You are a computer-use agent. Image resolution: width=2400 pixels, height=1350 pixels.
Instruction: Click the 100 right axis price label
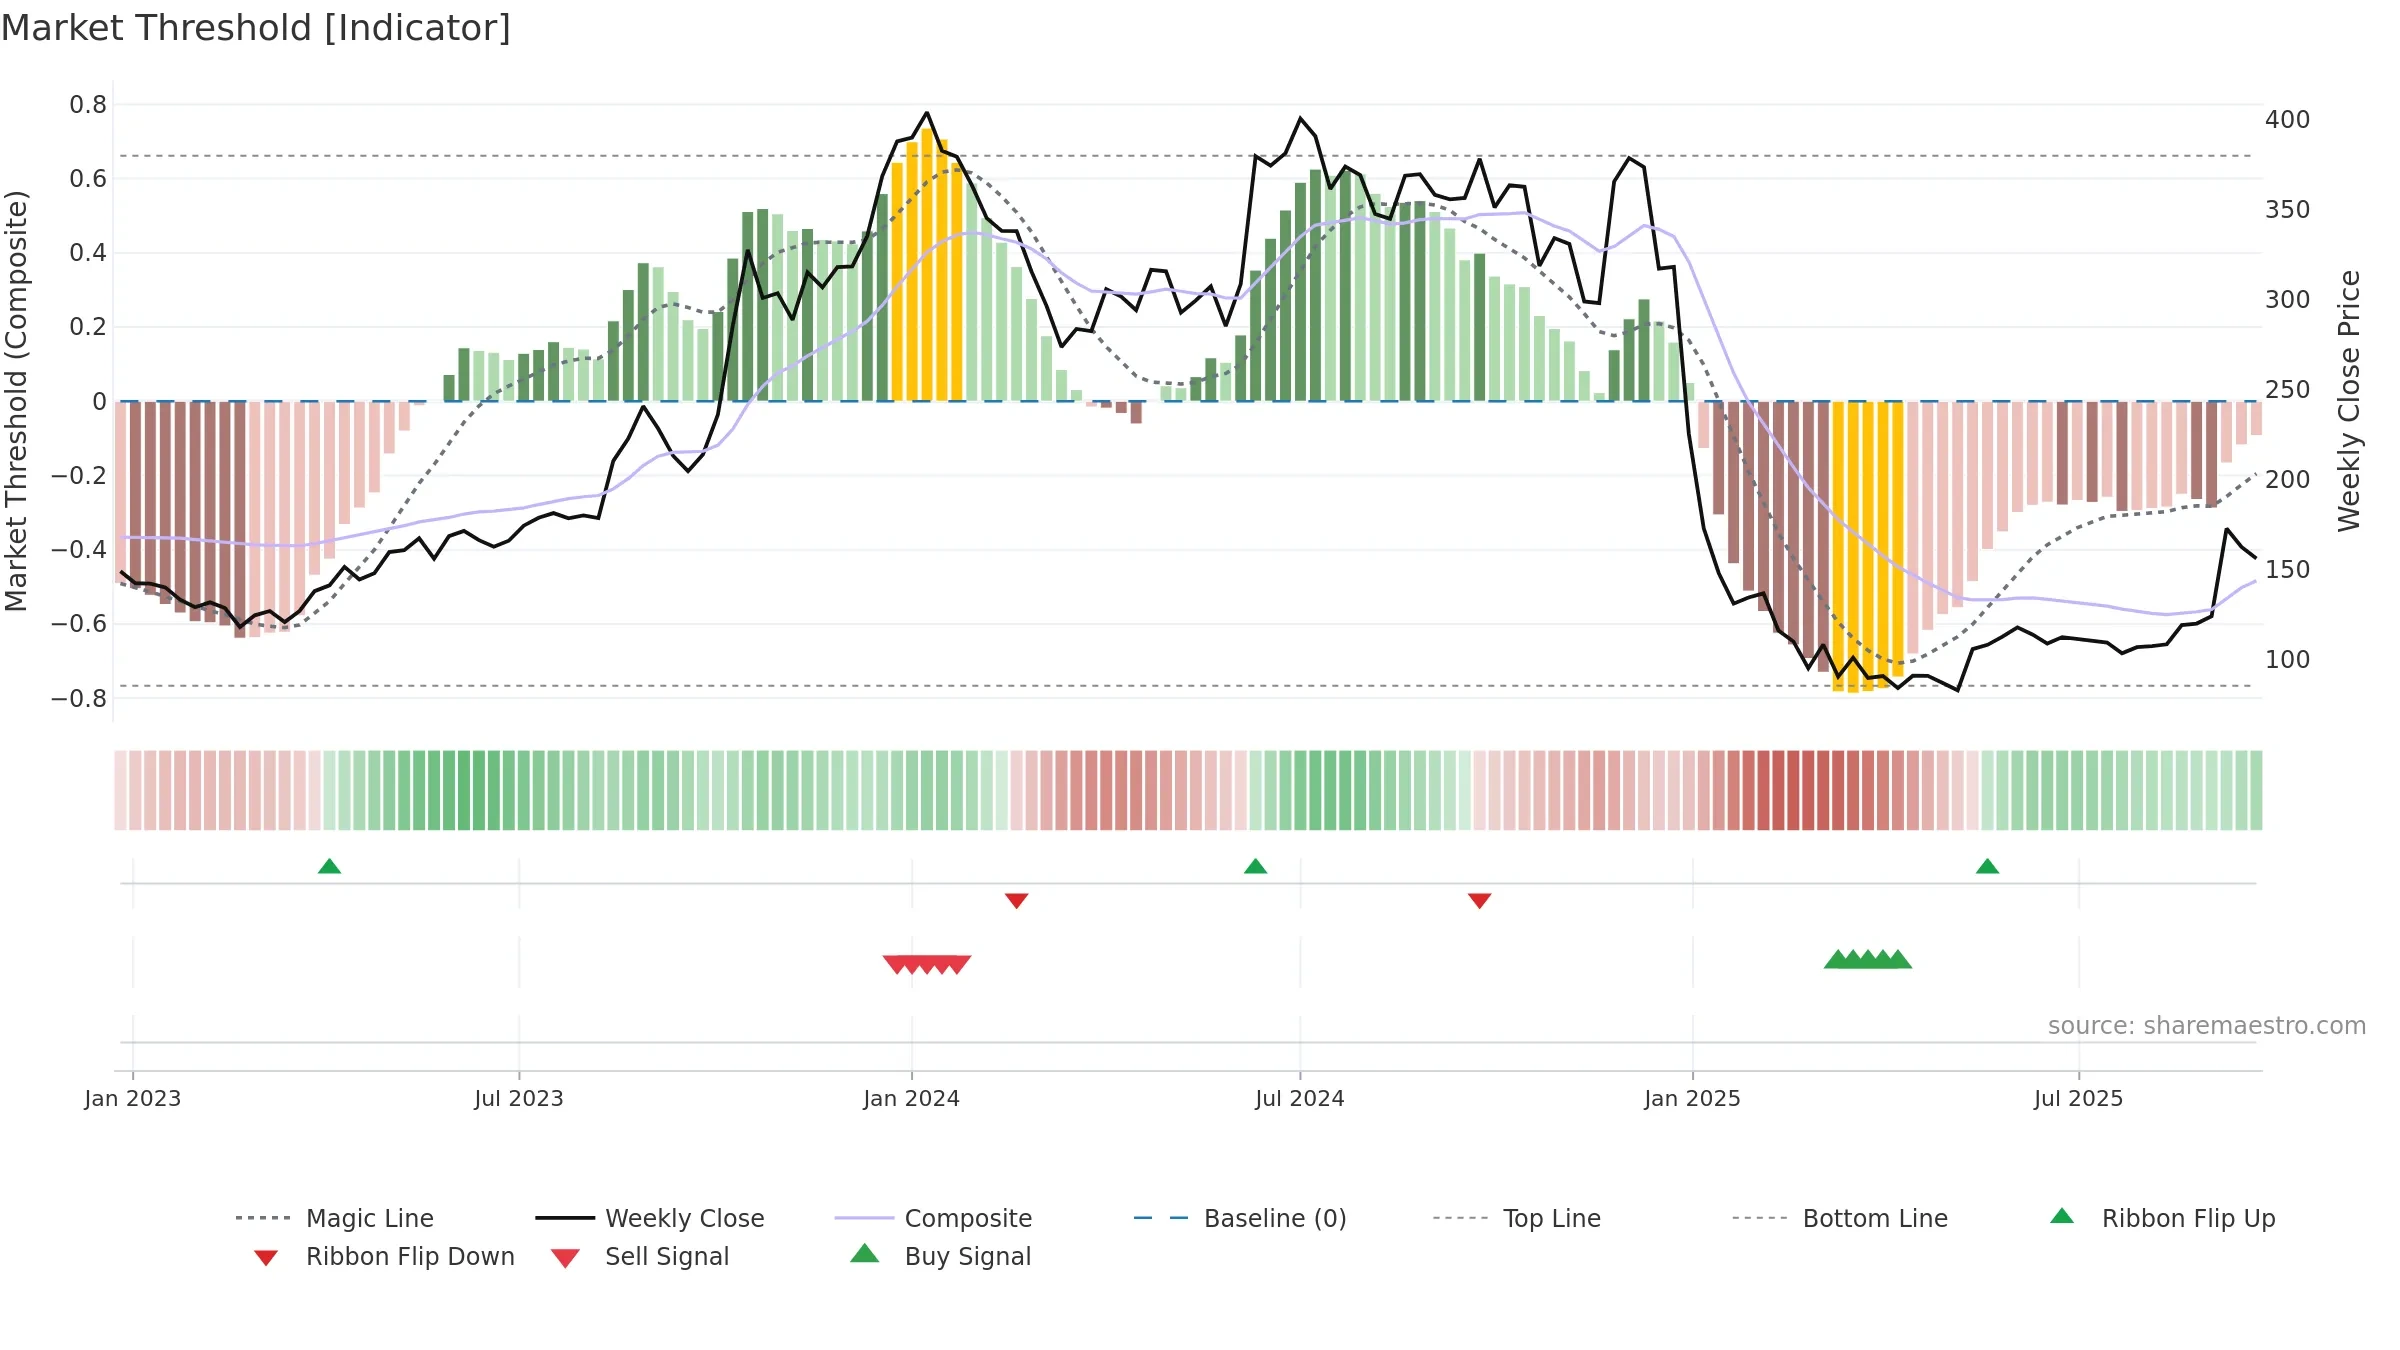2288,660
